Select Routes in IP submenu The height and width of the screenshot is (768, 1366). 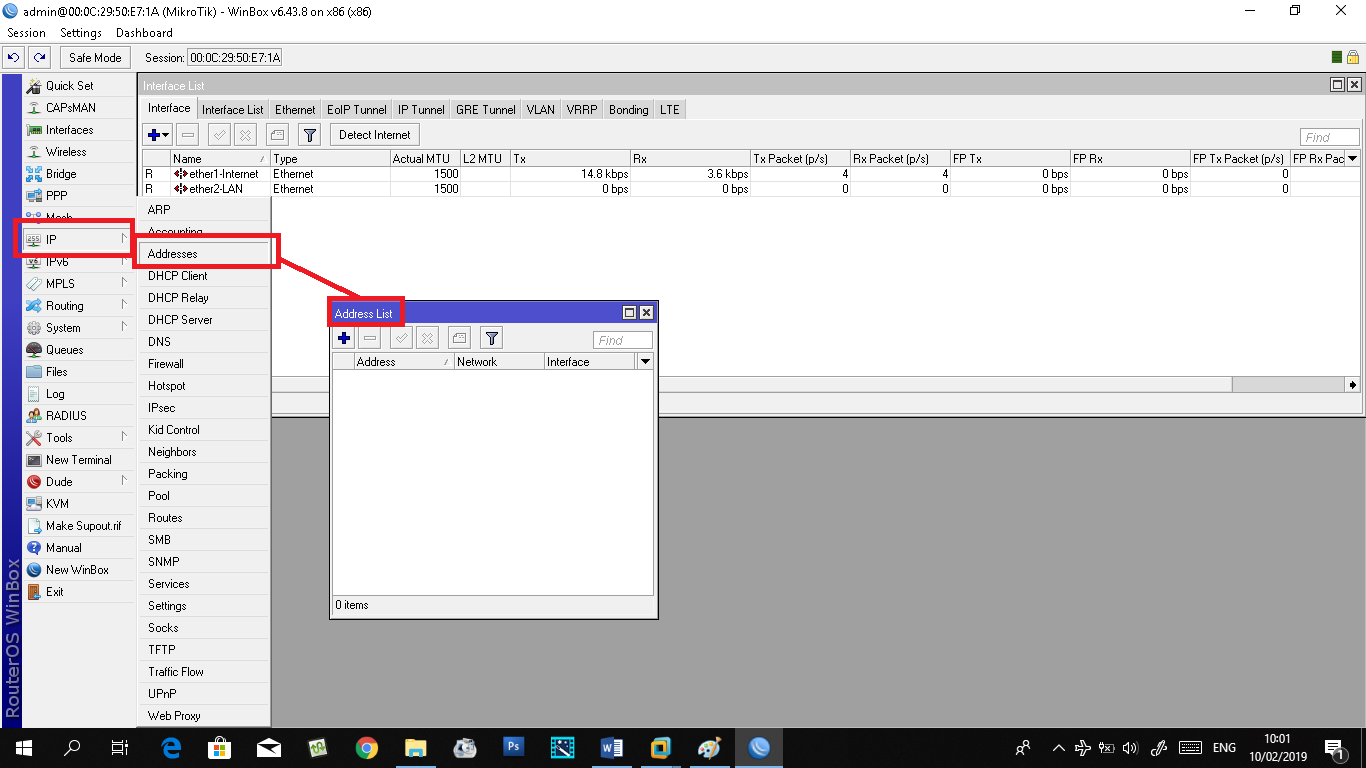[x=204, y=518]
